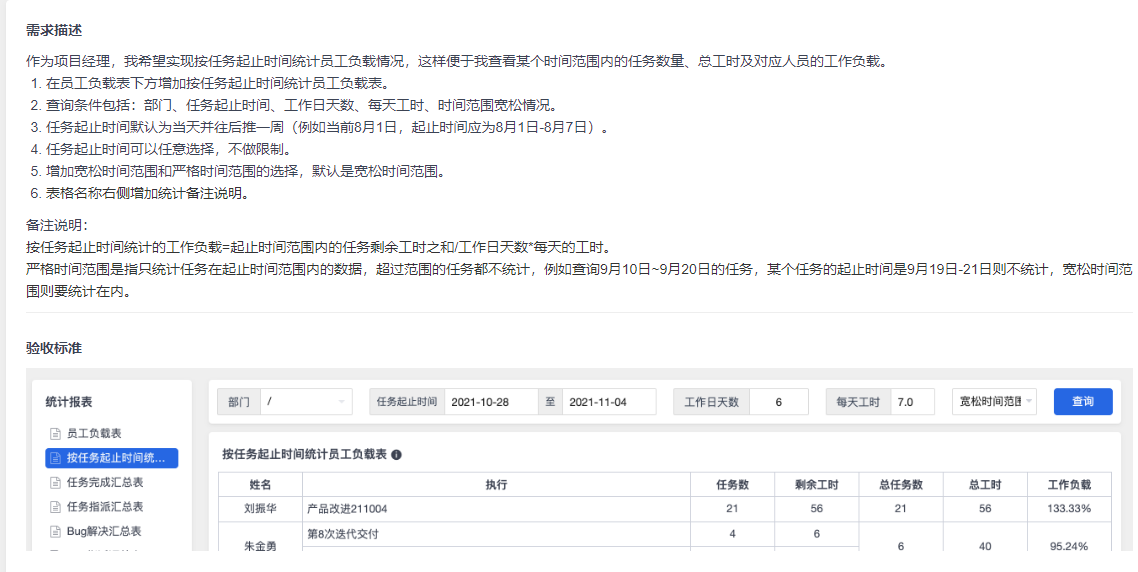Click the 姓名 column header
Viewport: 1138px width, 572px height.
(261, 485)
